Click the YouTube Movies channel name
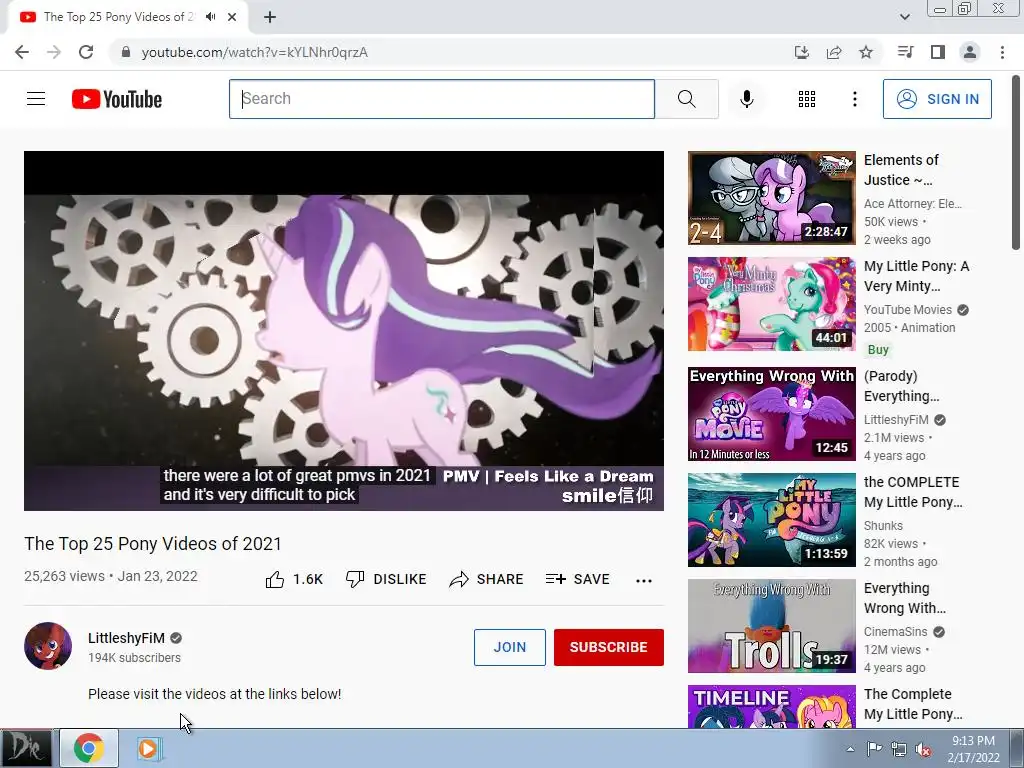The width and height of the screenshot is (1024, 768). (x=908, y=310)
